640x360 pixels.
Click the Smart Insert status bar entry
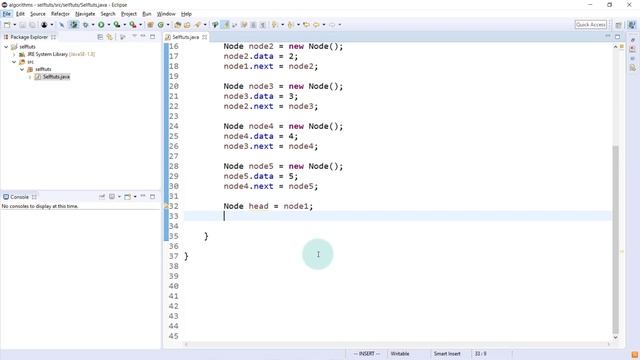coord(447,354)
